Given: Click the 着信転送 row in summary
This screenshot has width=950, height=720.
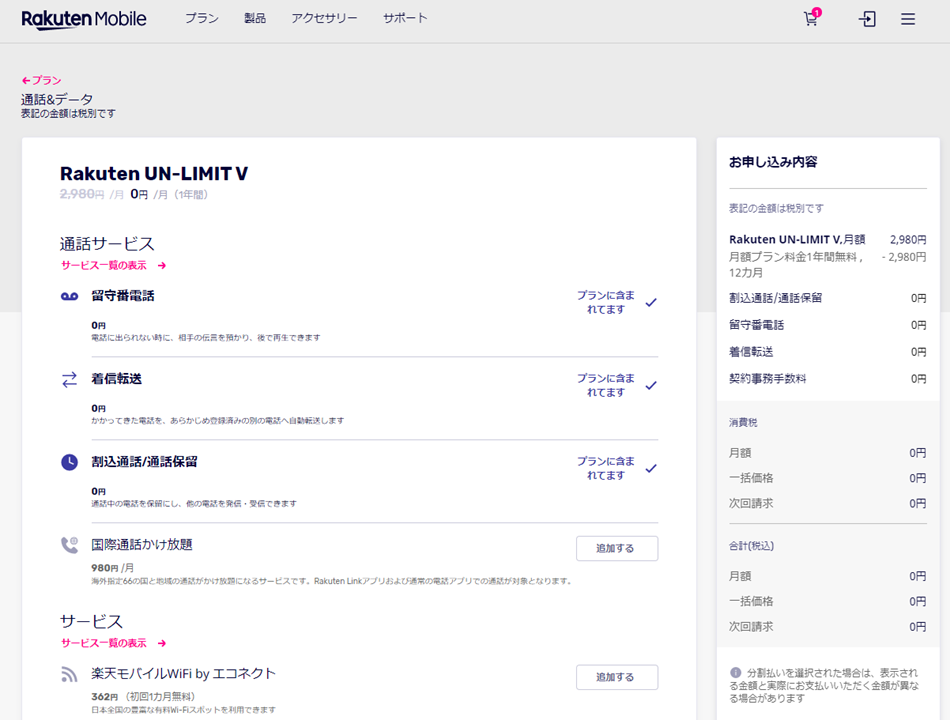Looking at the screenshot, I should tap(828, 352).
